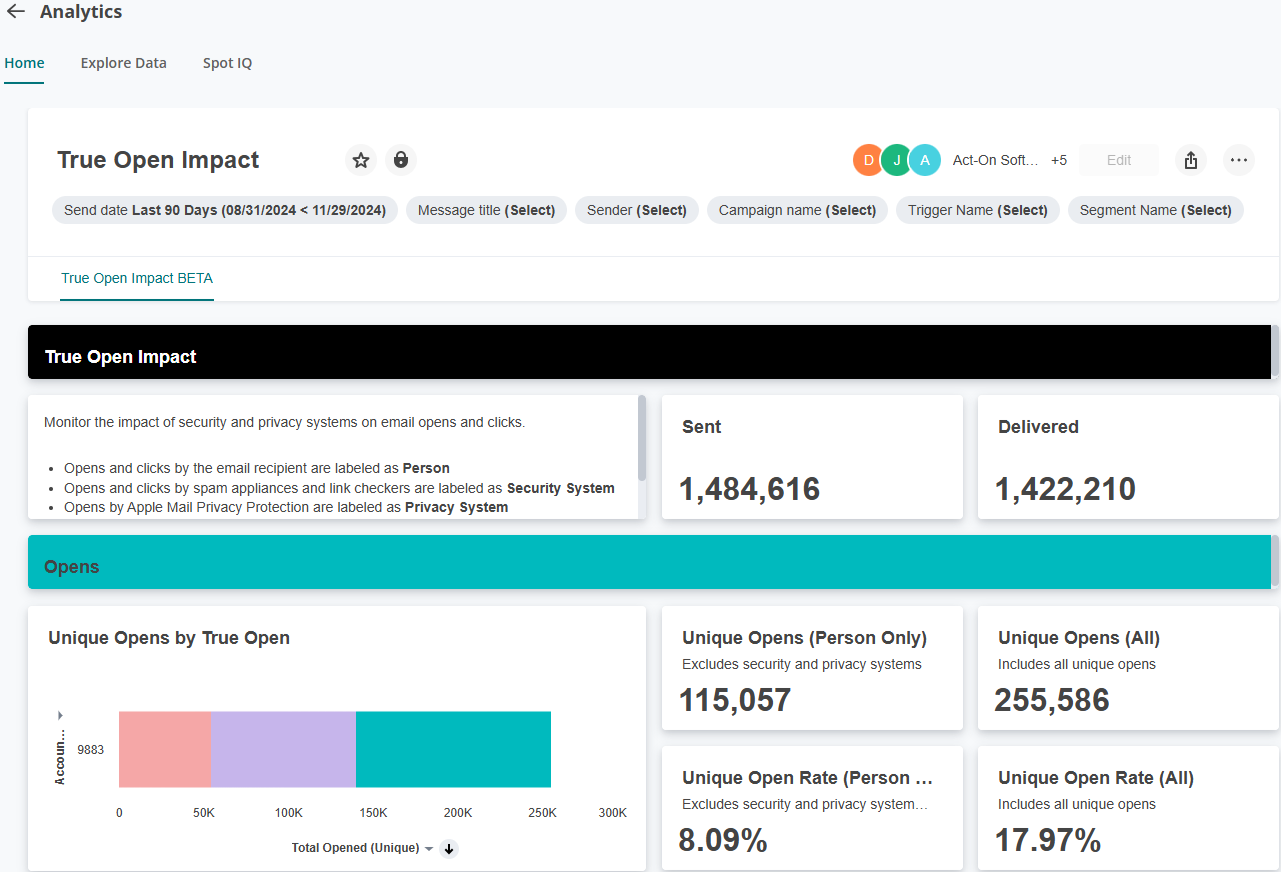This screenshot has height=872, width=1281.
Task: Click the 17.97% open rate value
Action: (x=1048, y=840)
